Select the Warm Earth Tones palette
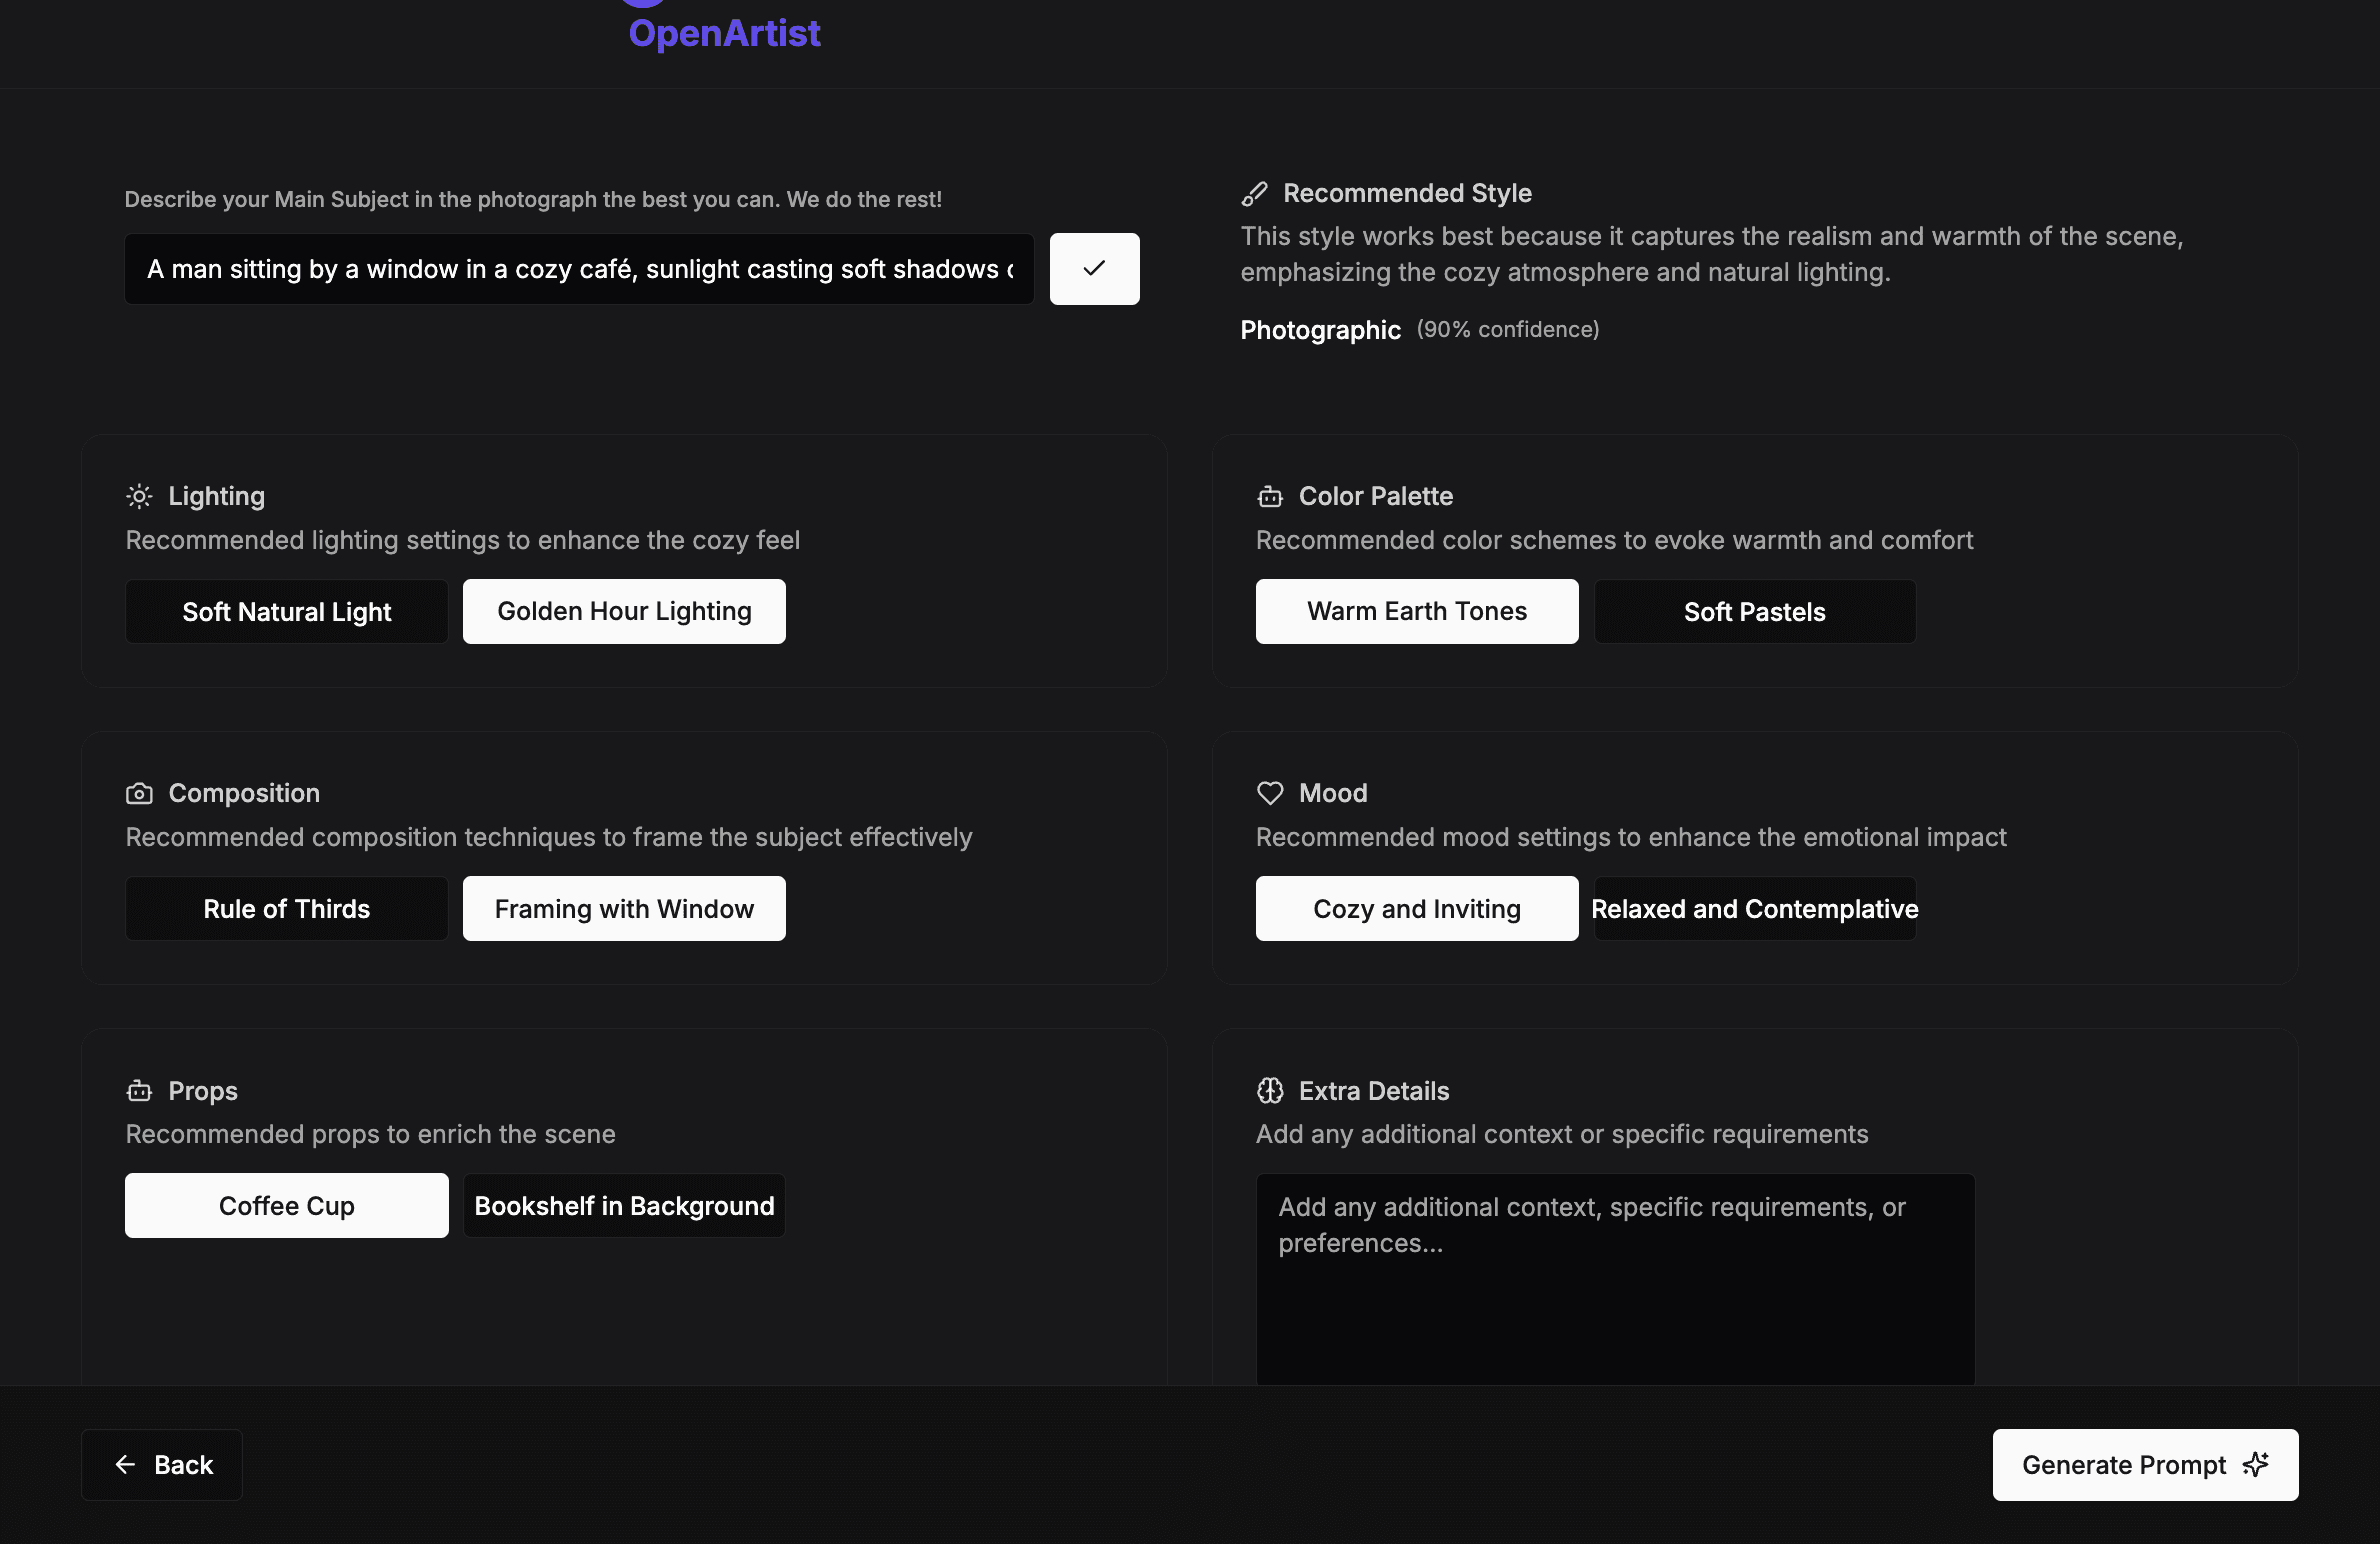The image size is (2380, 1544). coord(1417,611)
